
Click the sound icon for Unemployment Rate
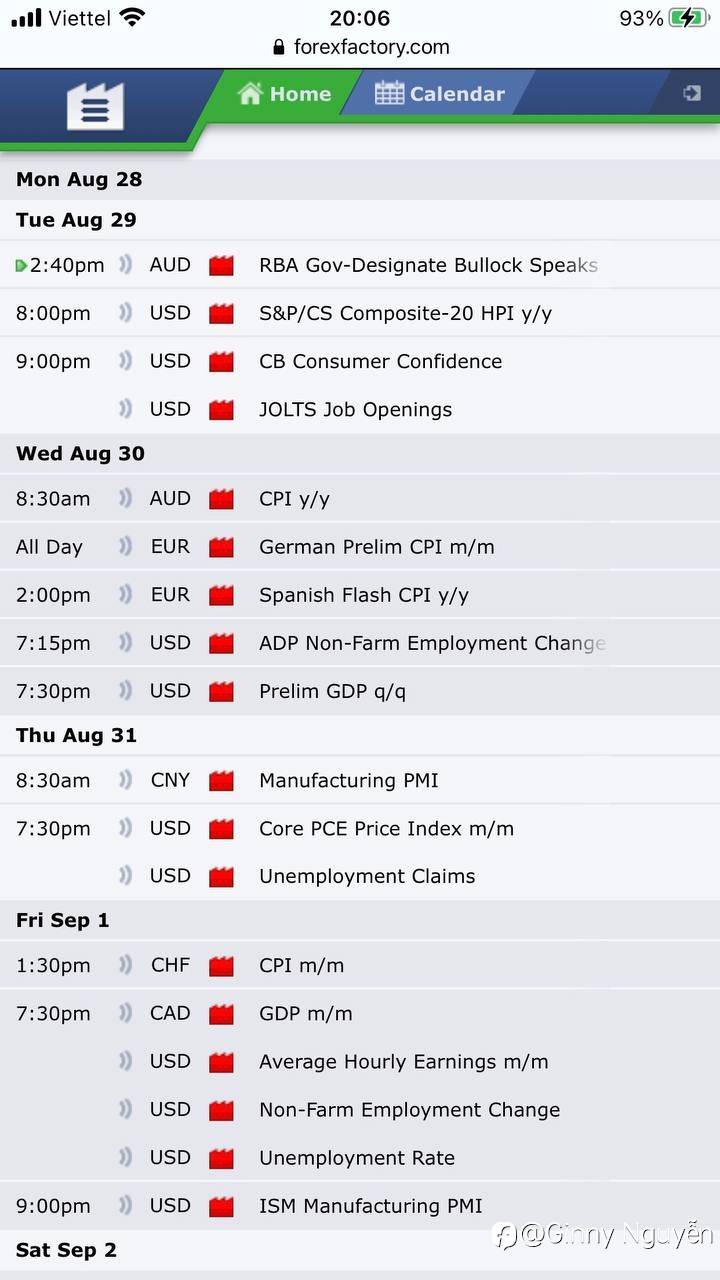pos(125,1157)
